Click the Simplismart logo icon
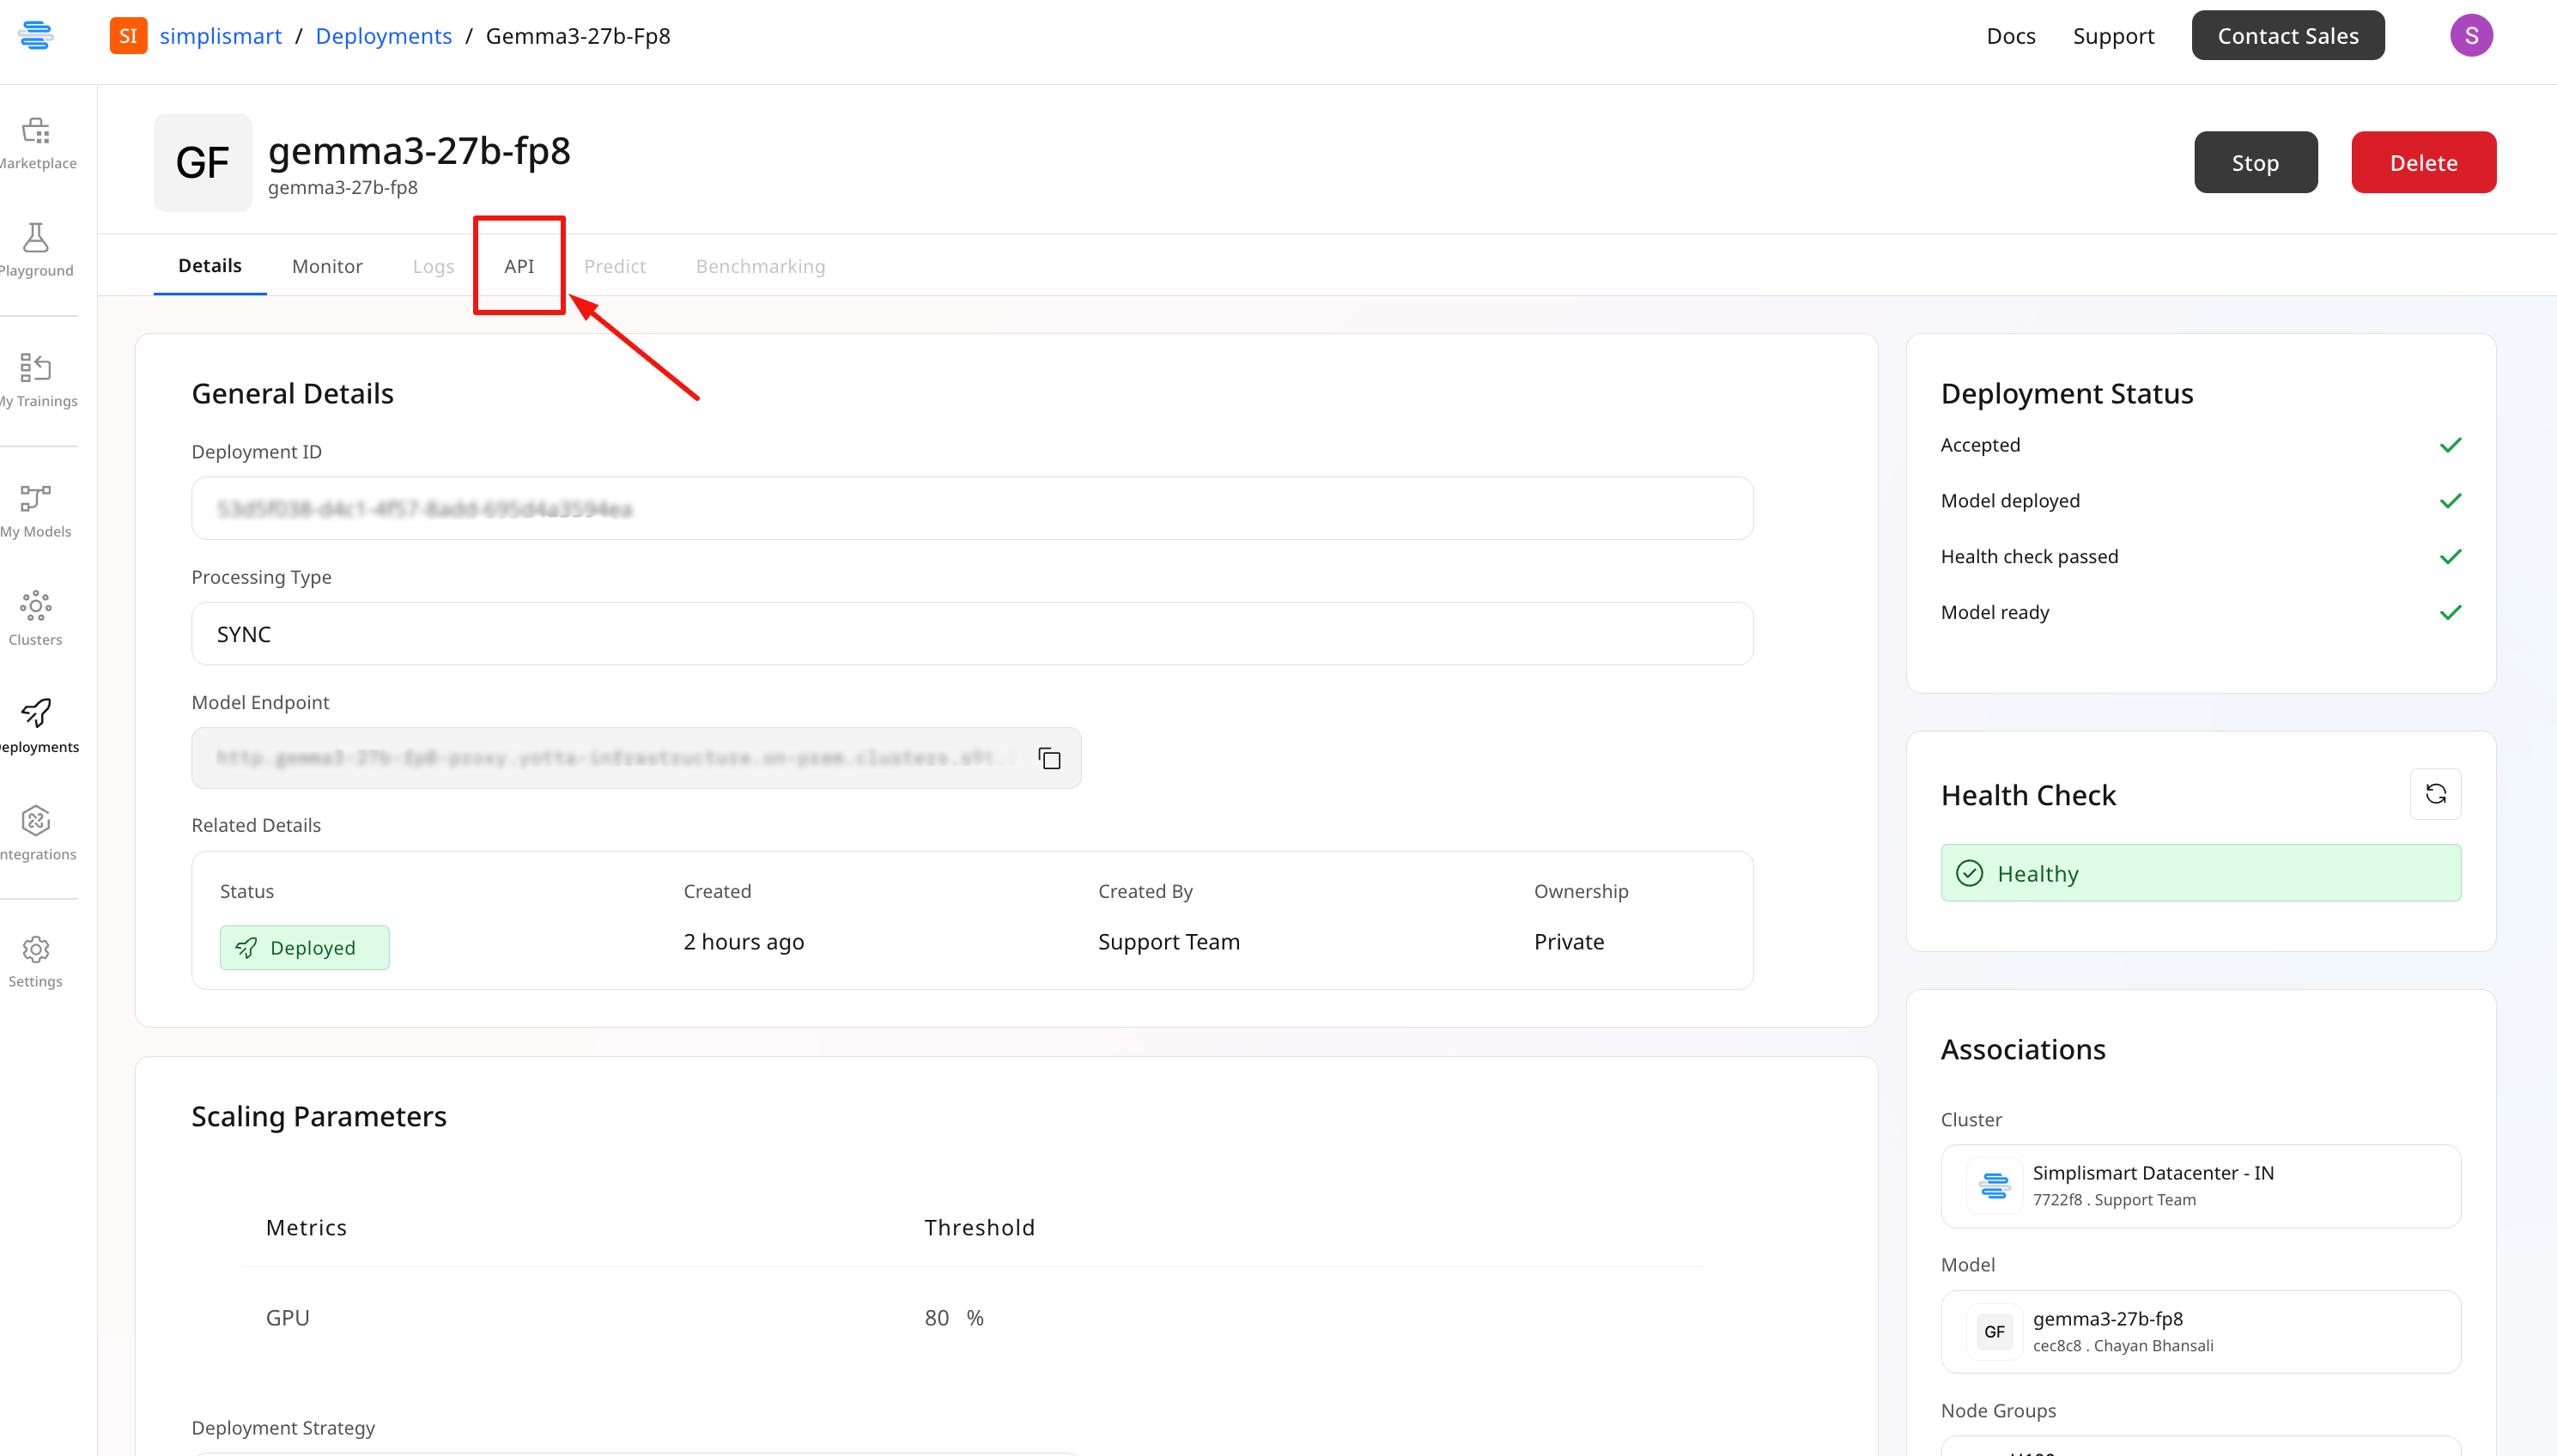This screenshot has height=1456, width=2557. click(36, 36)
